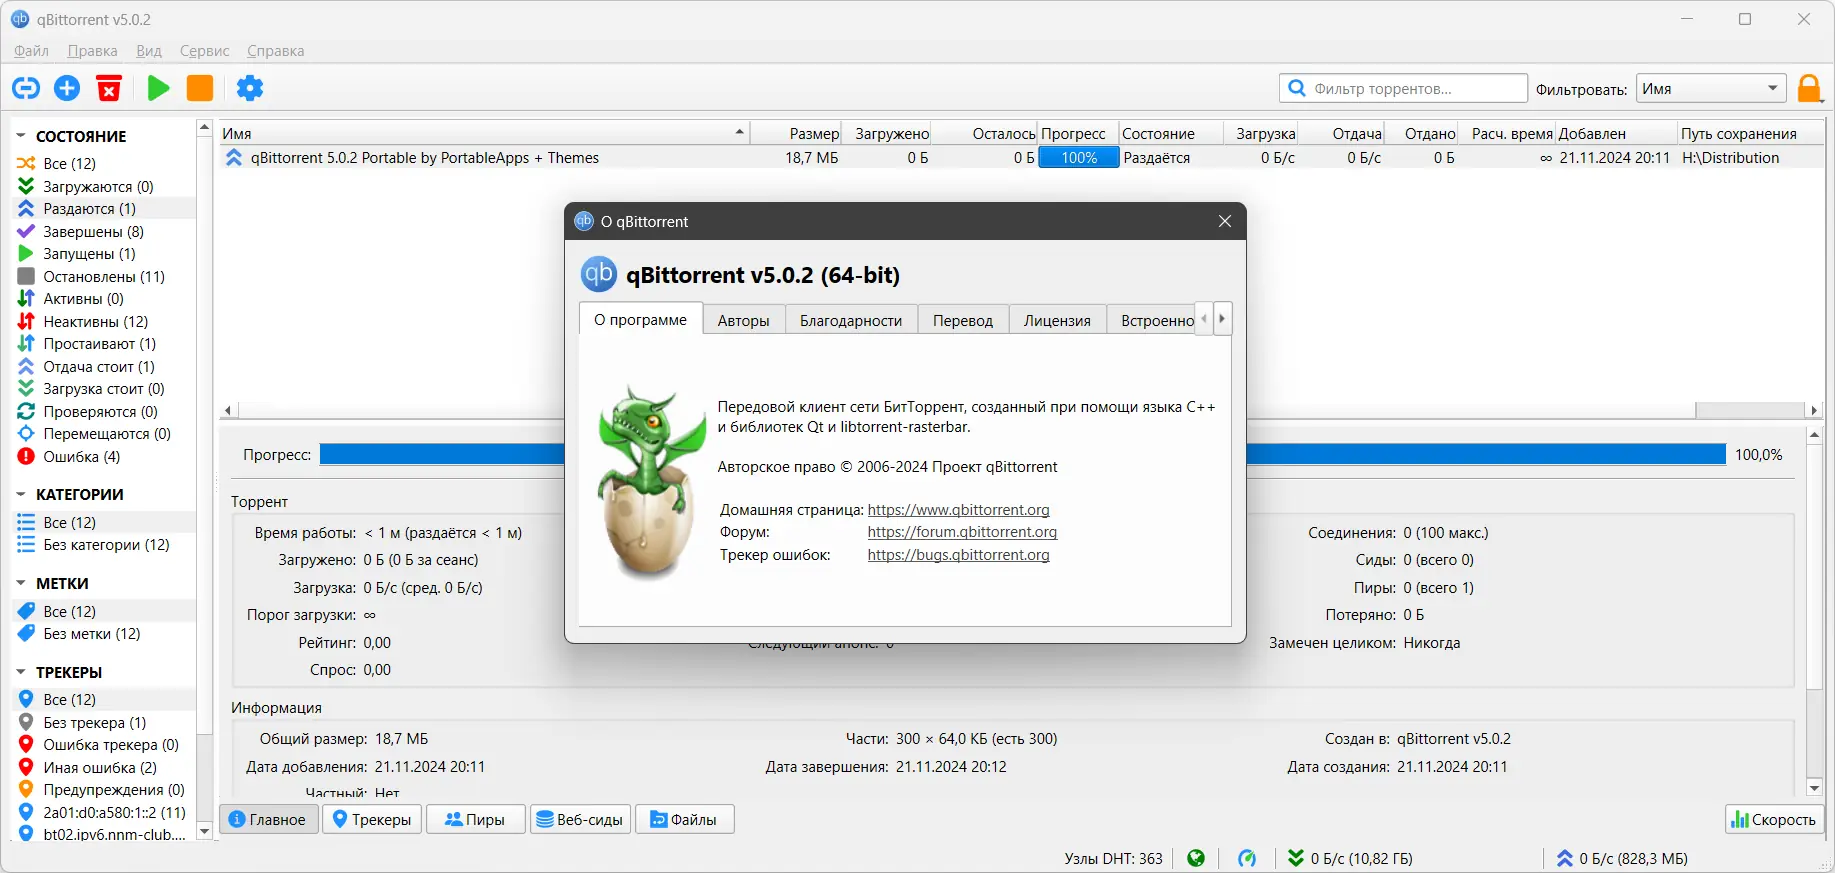Click the Фильтр торрентов search field
The image size is (1835, 873).
click(1403, 88)
